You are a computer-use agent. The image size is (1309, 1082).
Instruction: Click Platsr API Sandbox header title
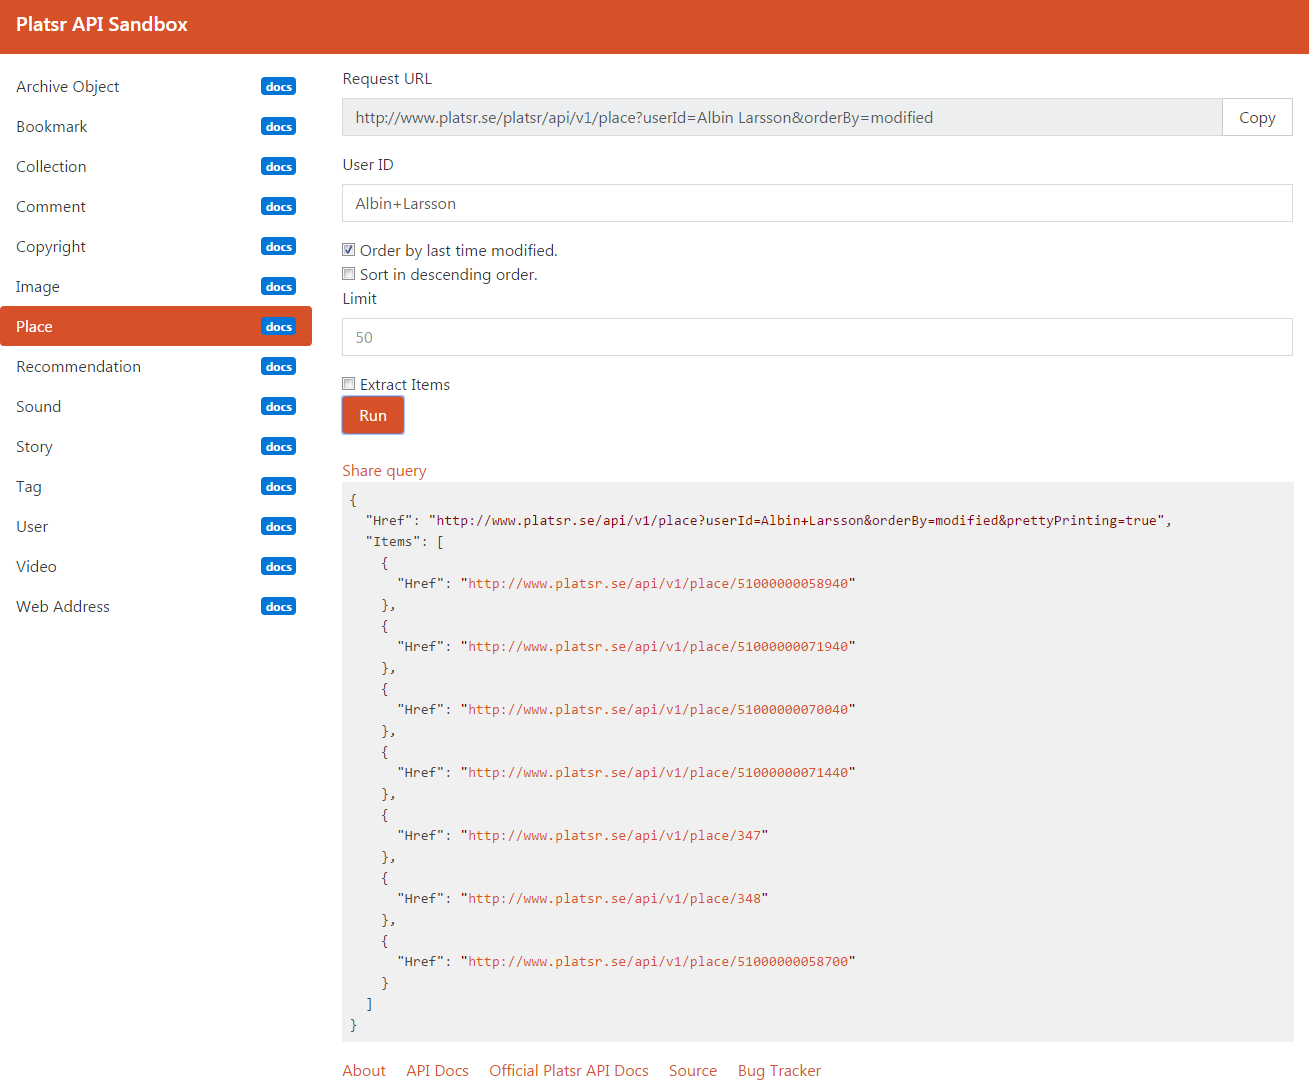point(102,25)
